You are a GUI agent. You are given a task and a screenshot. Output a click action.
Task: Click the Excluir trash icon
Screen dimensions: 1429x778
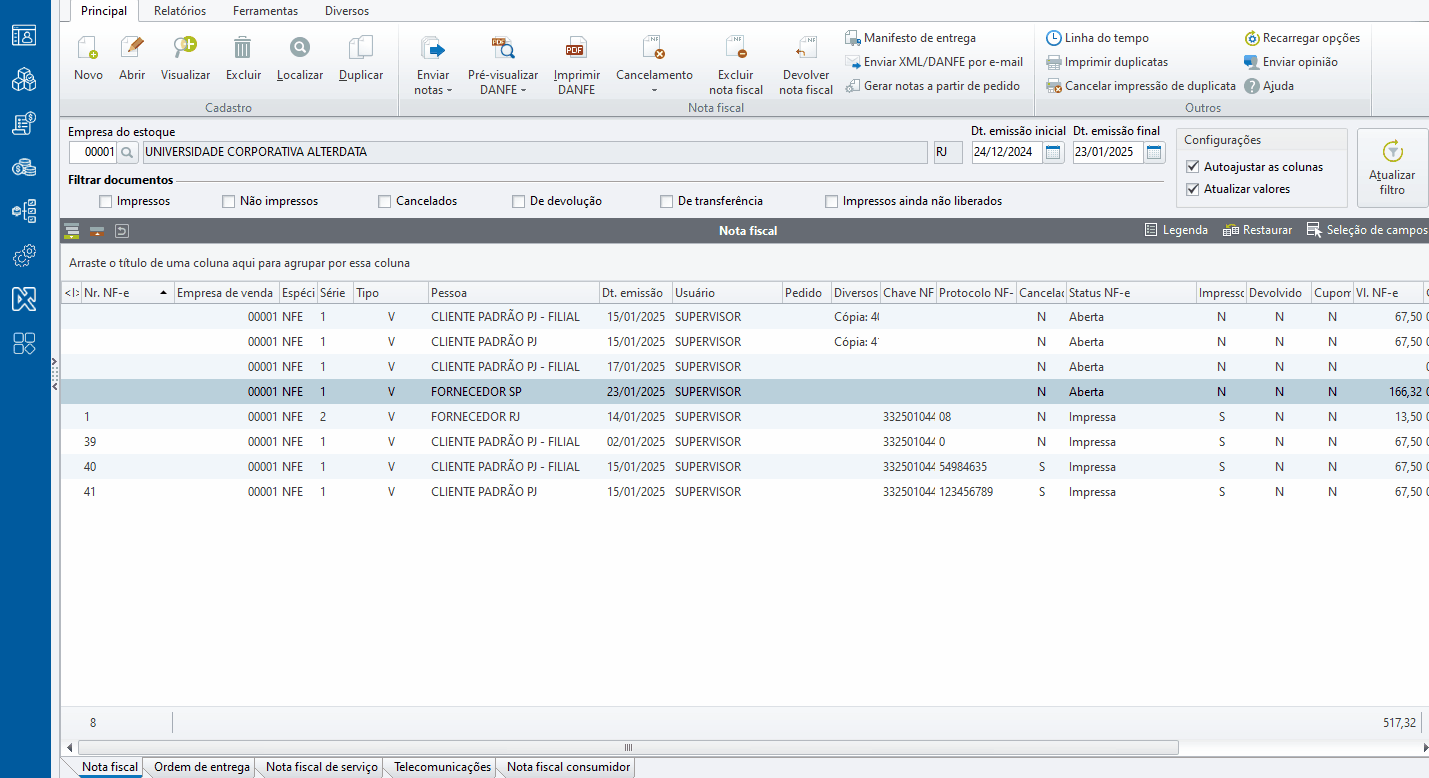[x=243, y=49]
